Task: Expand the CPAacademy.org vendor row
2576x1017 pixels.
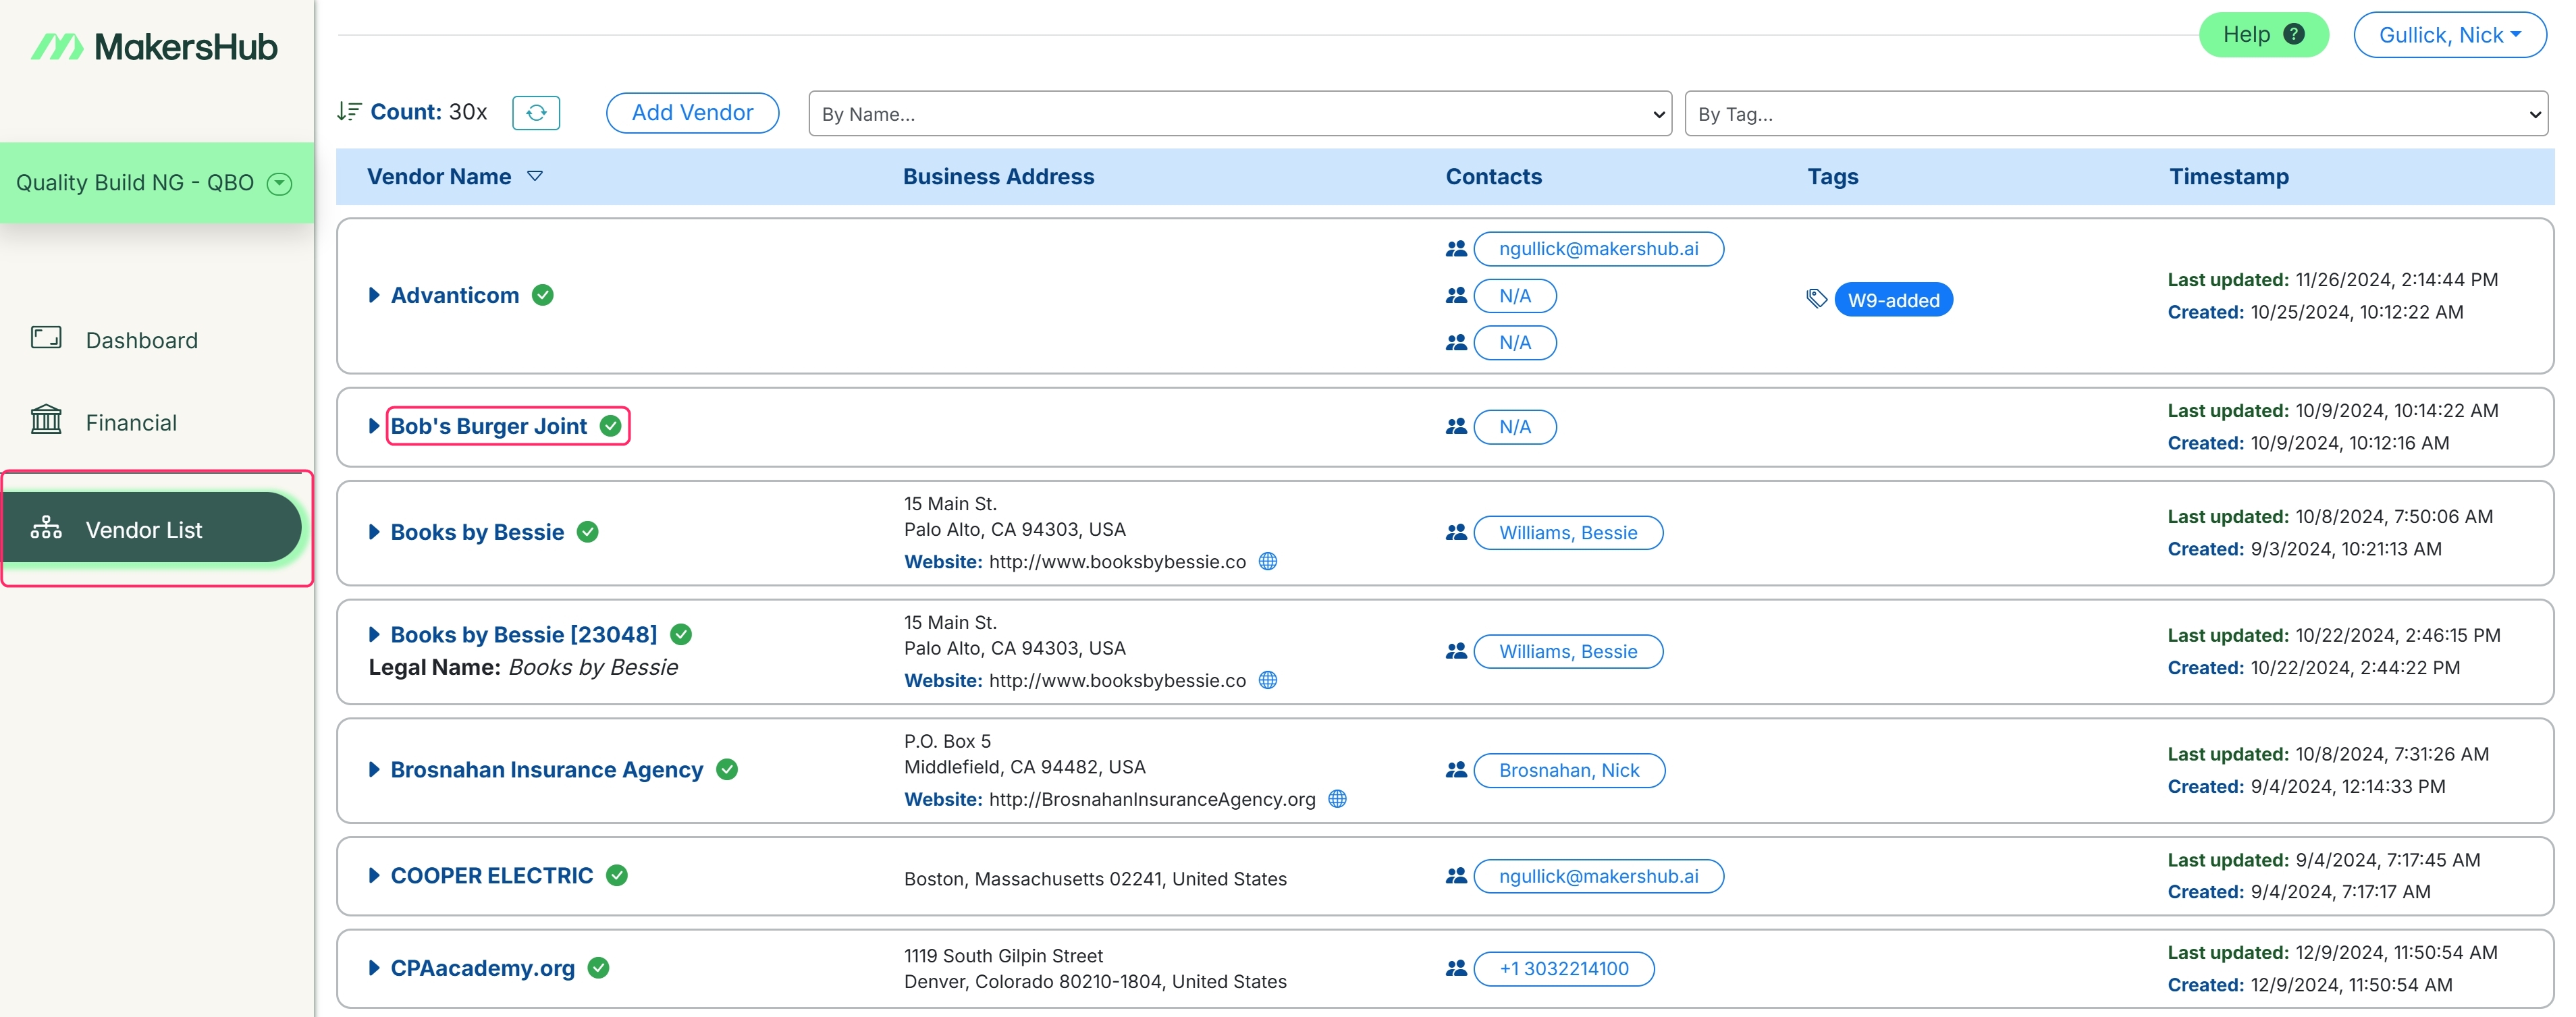Action: tap(374, 968)
